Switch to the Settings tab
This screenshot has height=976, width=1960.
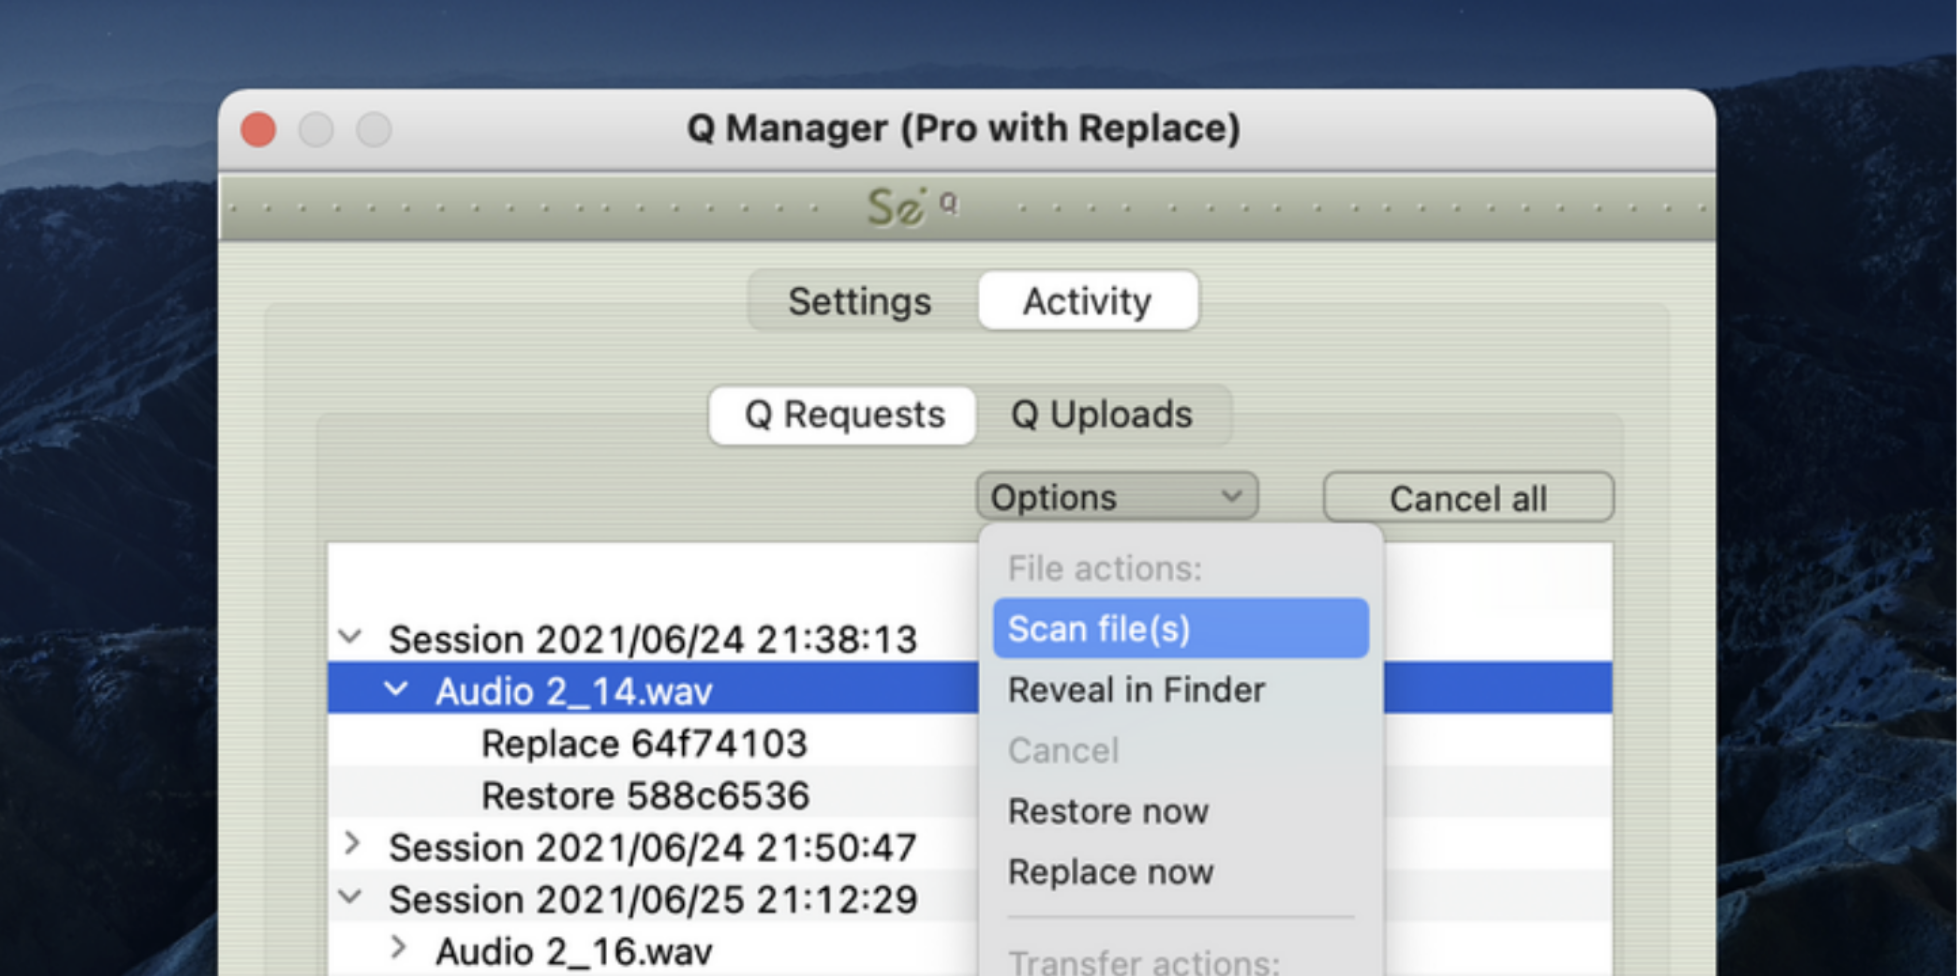point(860,301)
